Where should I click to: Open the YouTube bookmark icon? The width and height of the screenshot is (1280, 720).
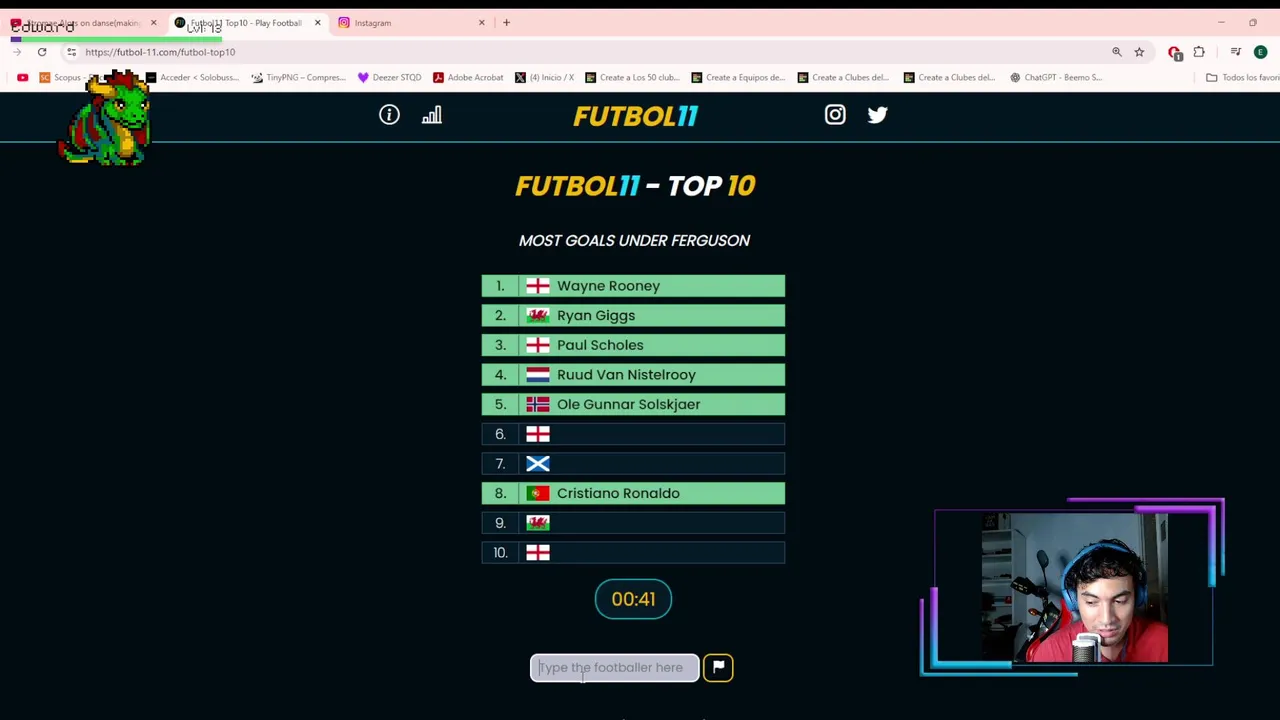point(22,77)
